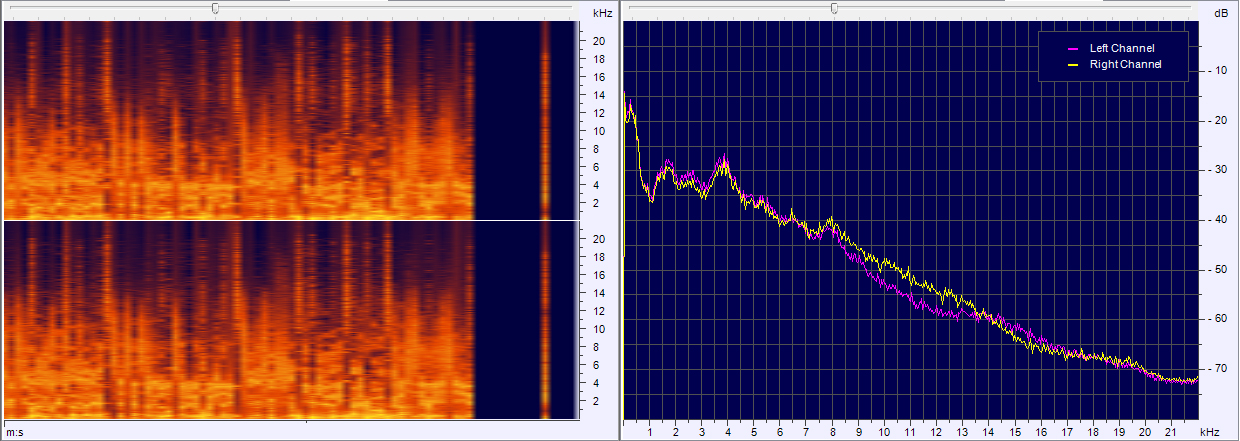The width and height of the screenshot is (1240, 441).
Task: Click the 21 kHz label on spectrum axis
Action: click(1171, 432)
